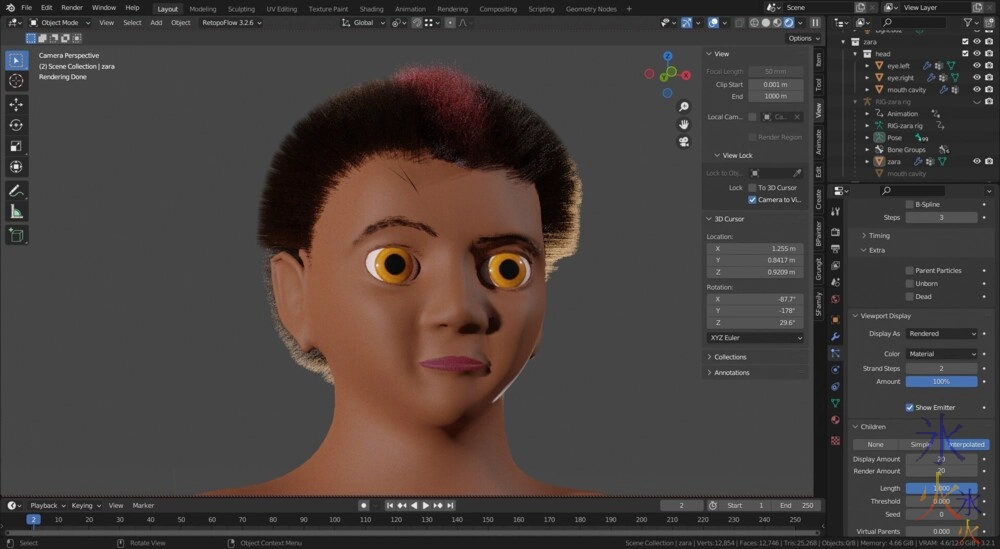Activate the 3D Cursor tool
This screenshot has height=549, width=1000.
point(16,81)
